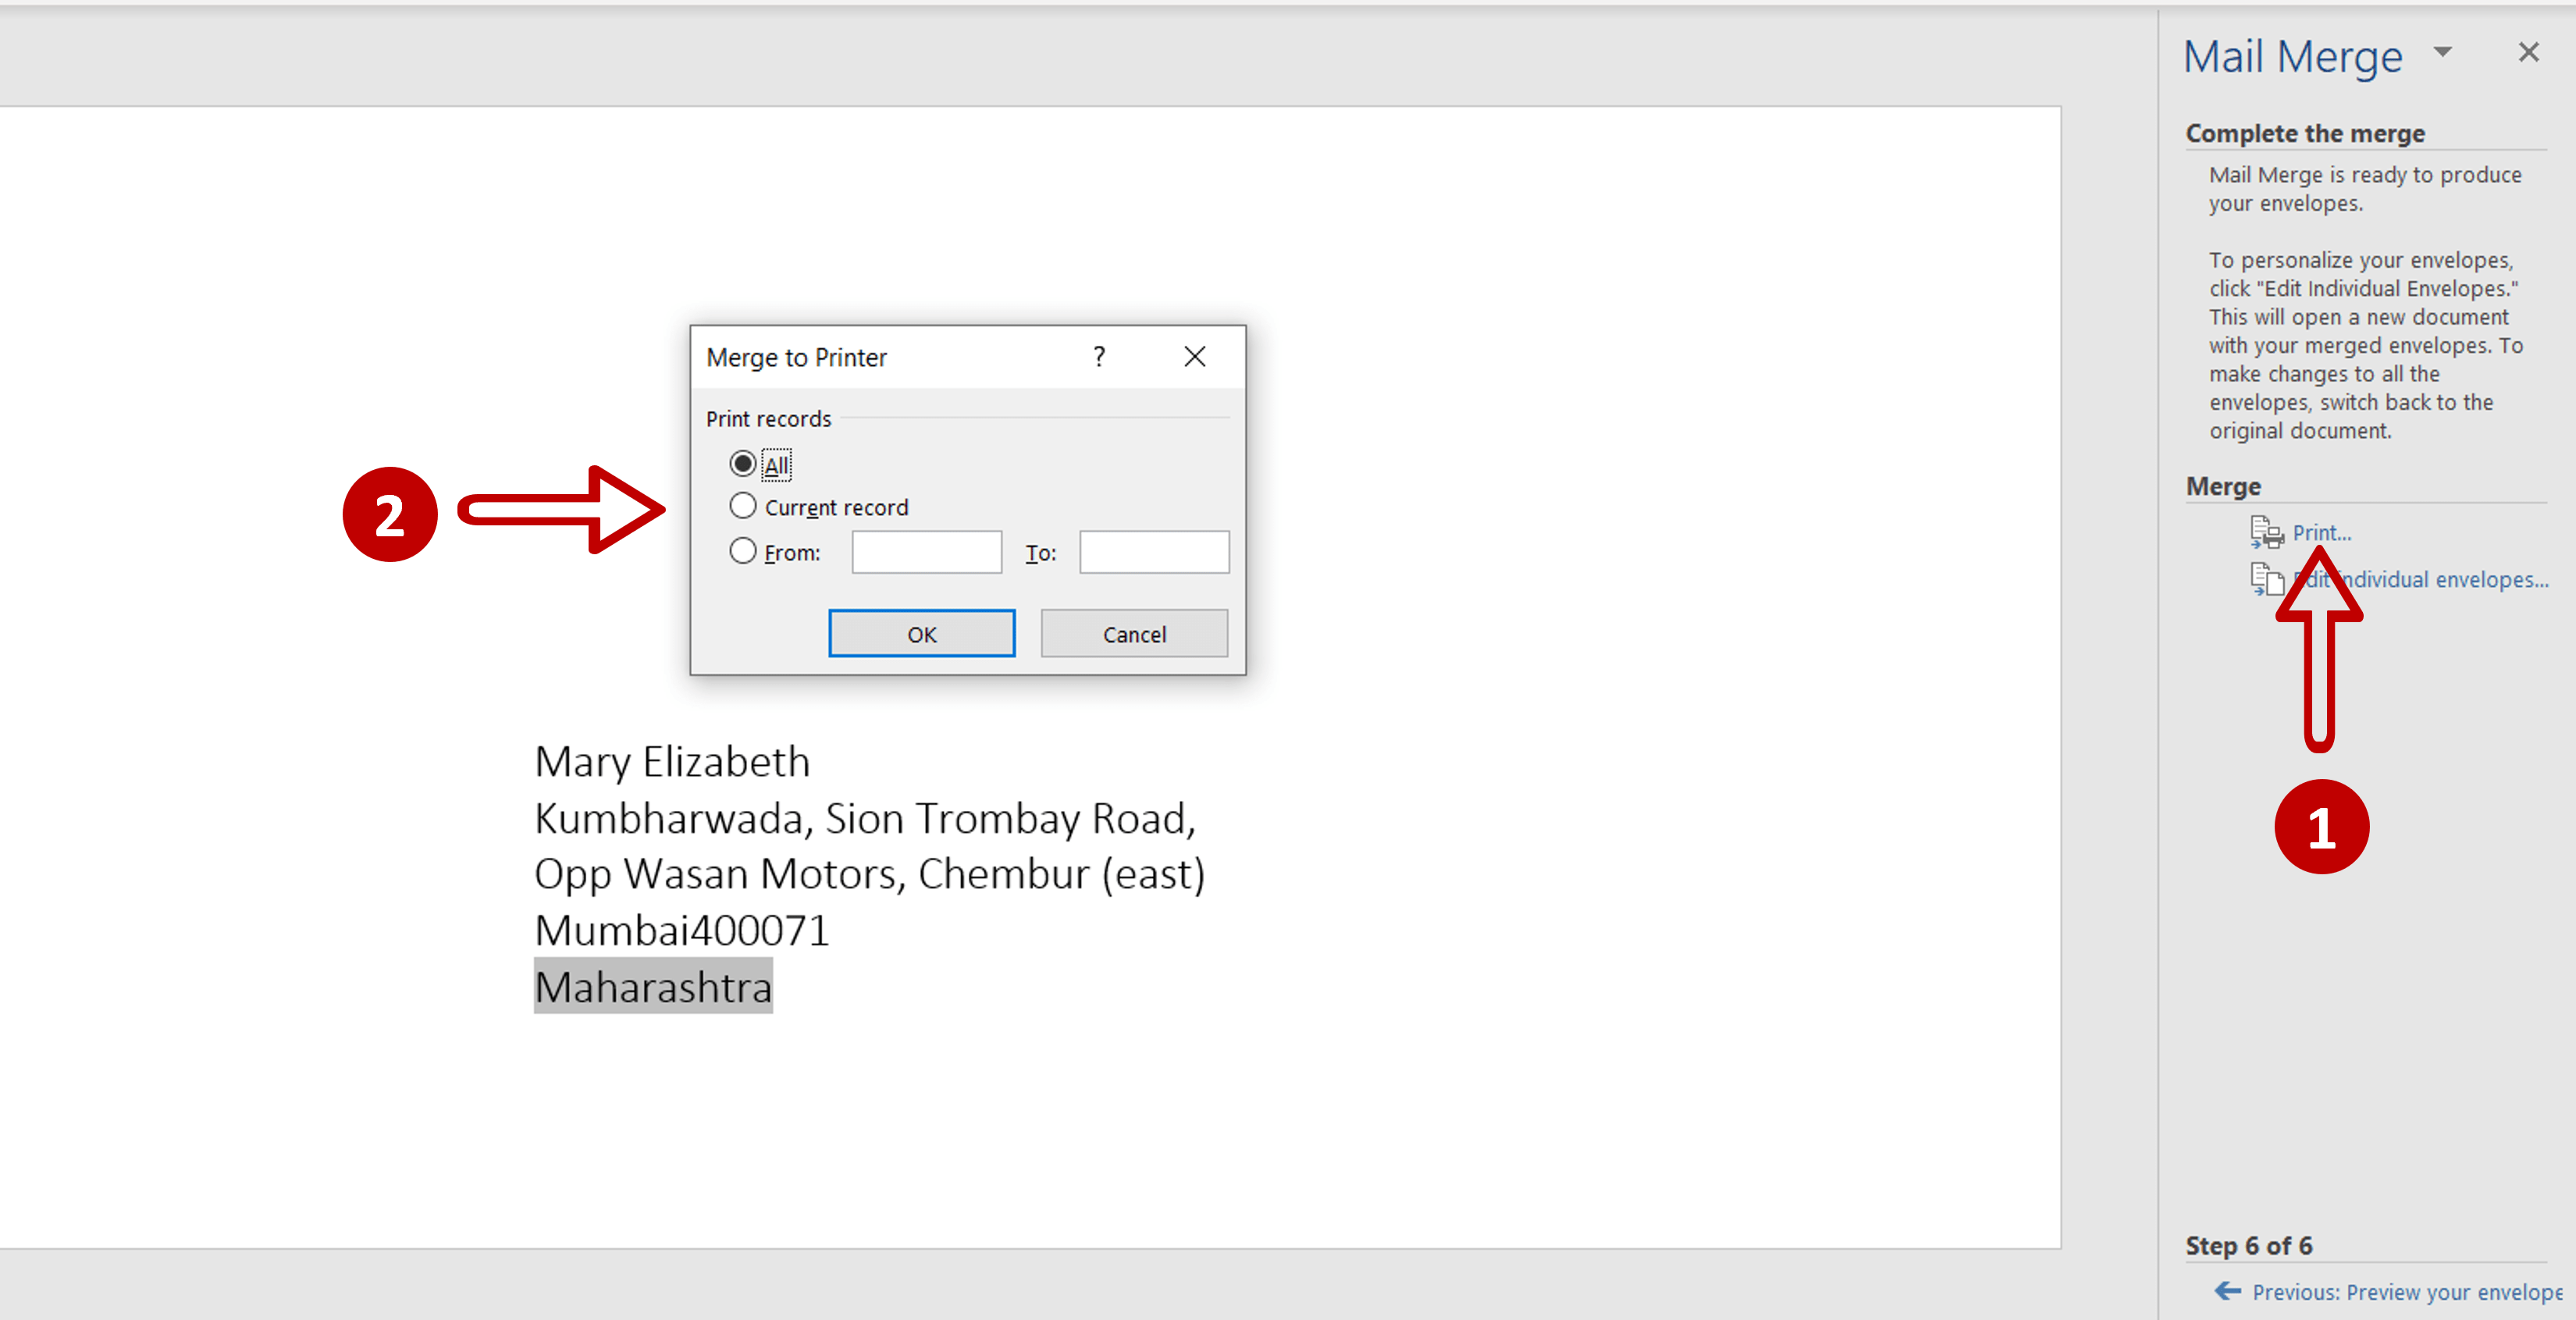Screen dimensions: 2576x1320
Task: Enable the From record range option
Action: coord(743,551)
